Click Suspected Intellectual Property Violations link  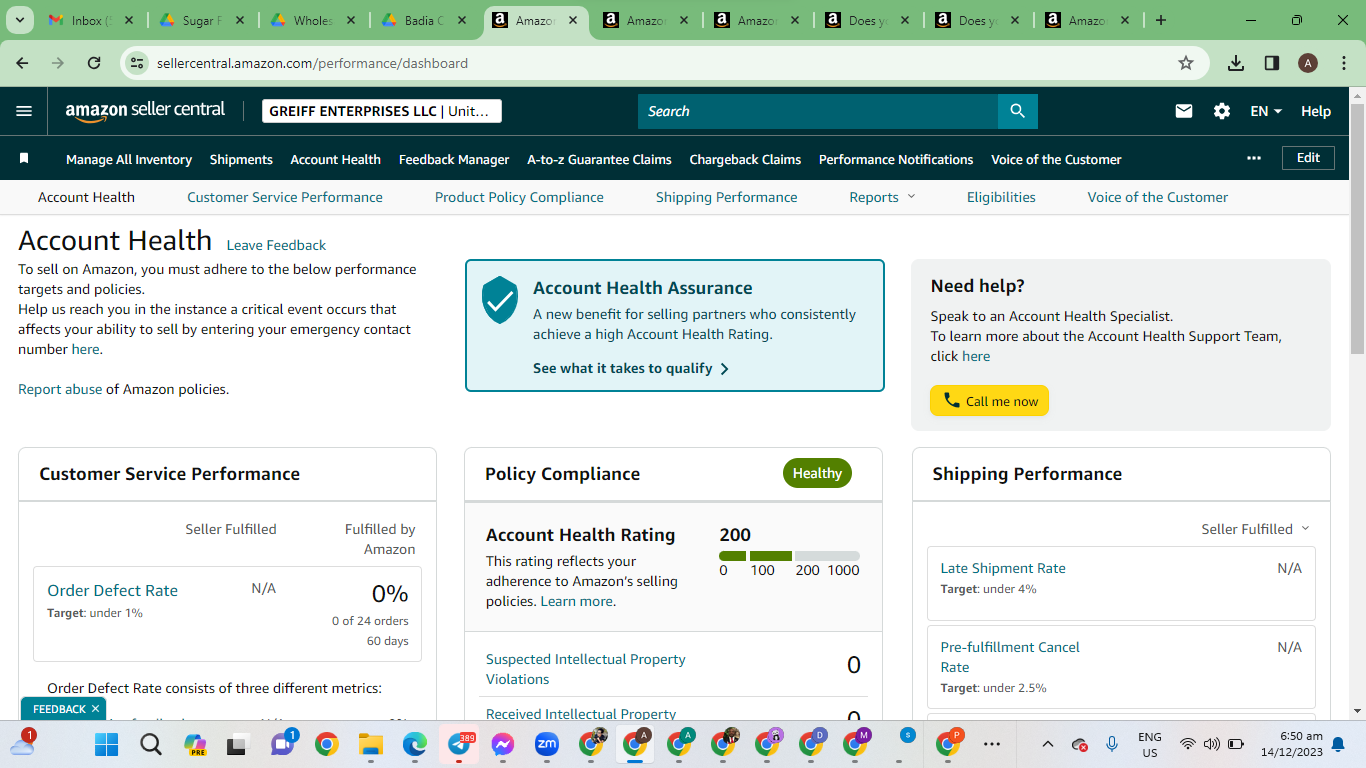point(585,669)
